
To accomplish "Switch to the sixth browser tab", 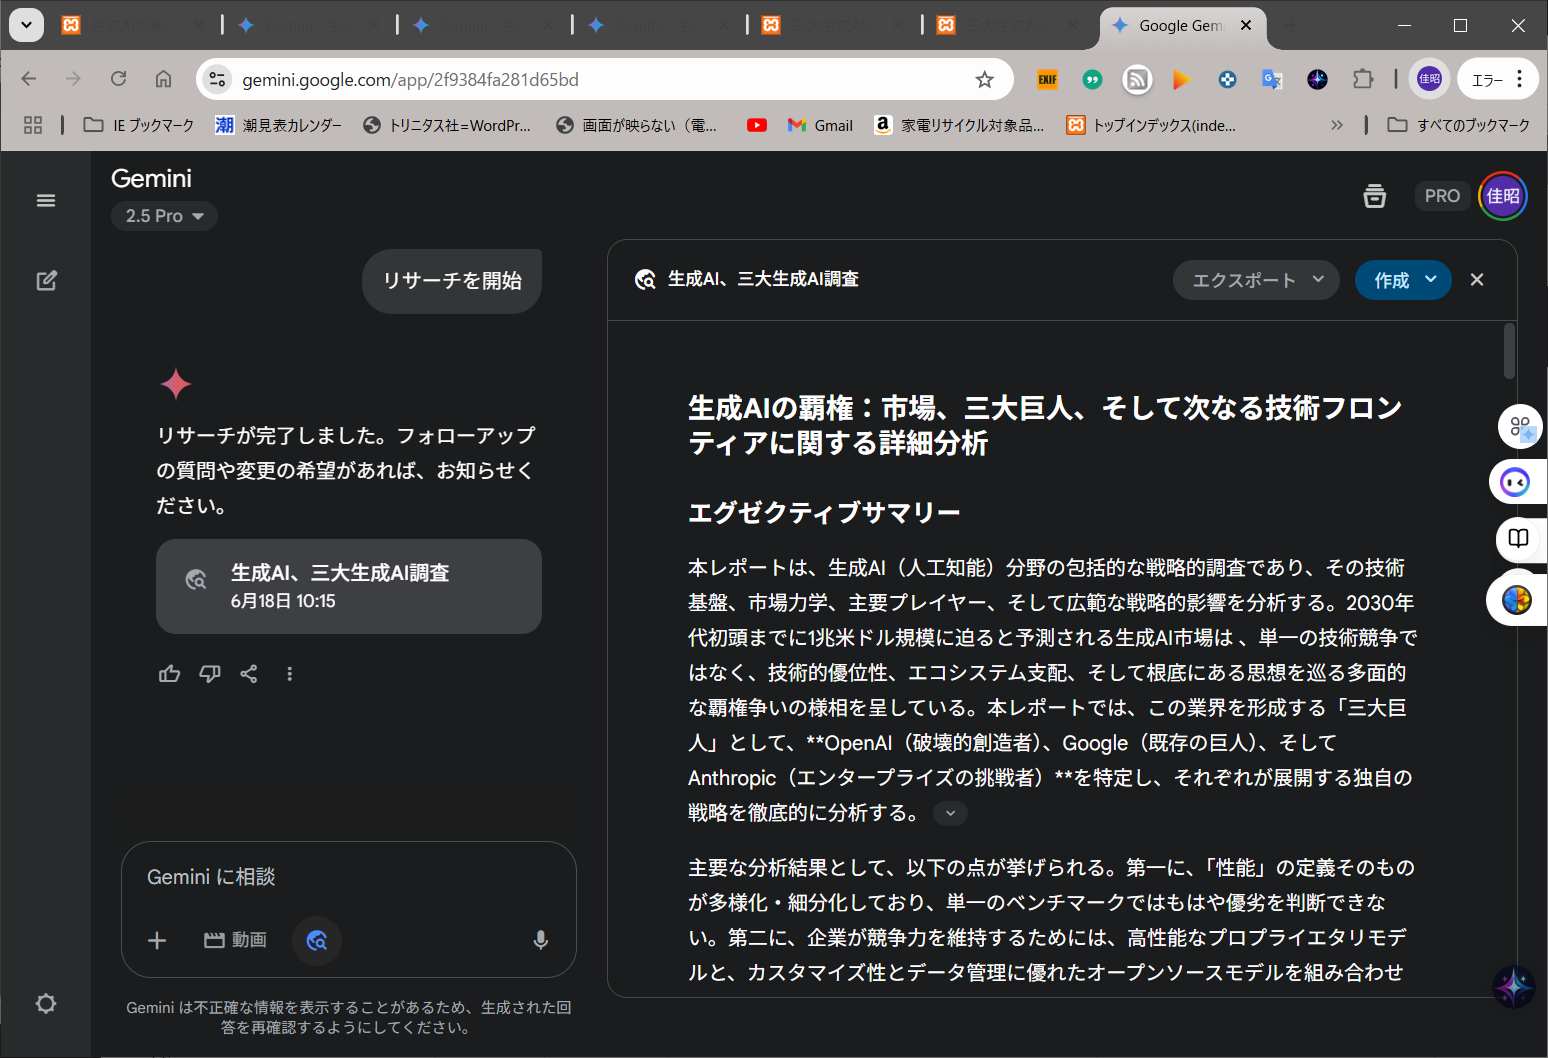I will pyautogui.click(x=1008, y=25).
